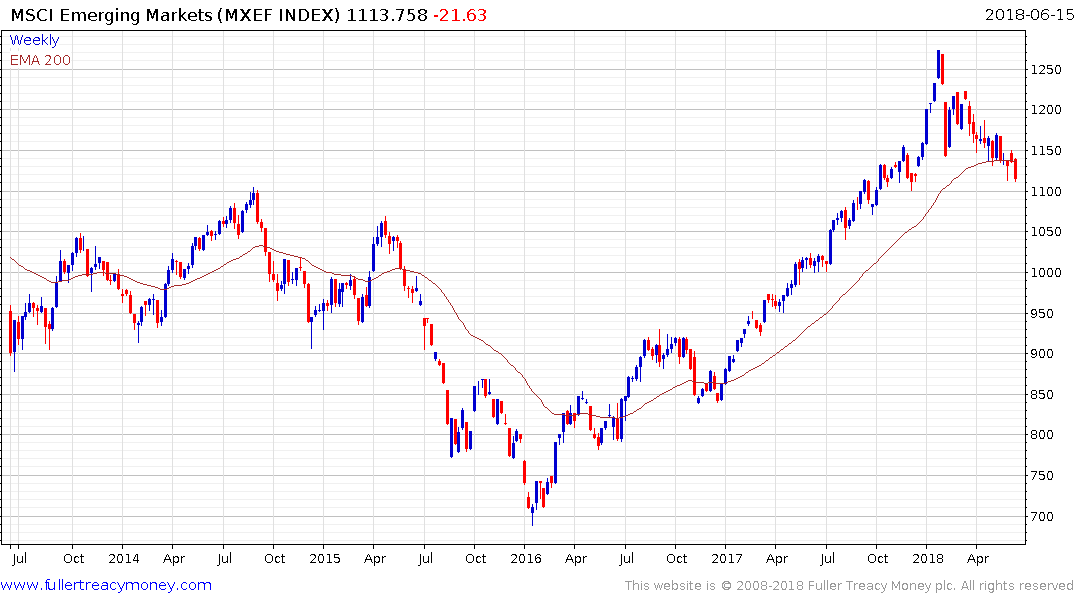Select the 1113.758 index value
The width and height of the screenshot is (1075, 600).
tap(387, 15)
